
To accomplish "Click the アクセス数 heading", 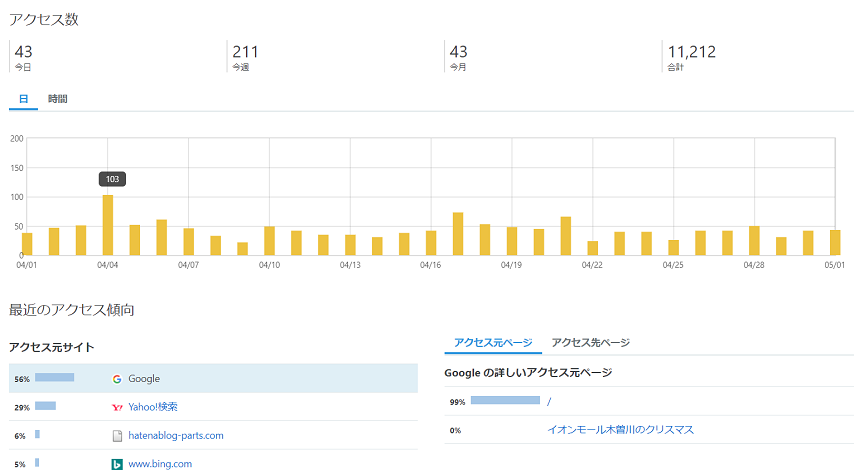I will pyautogui.click(x=44, y=20).
